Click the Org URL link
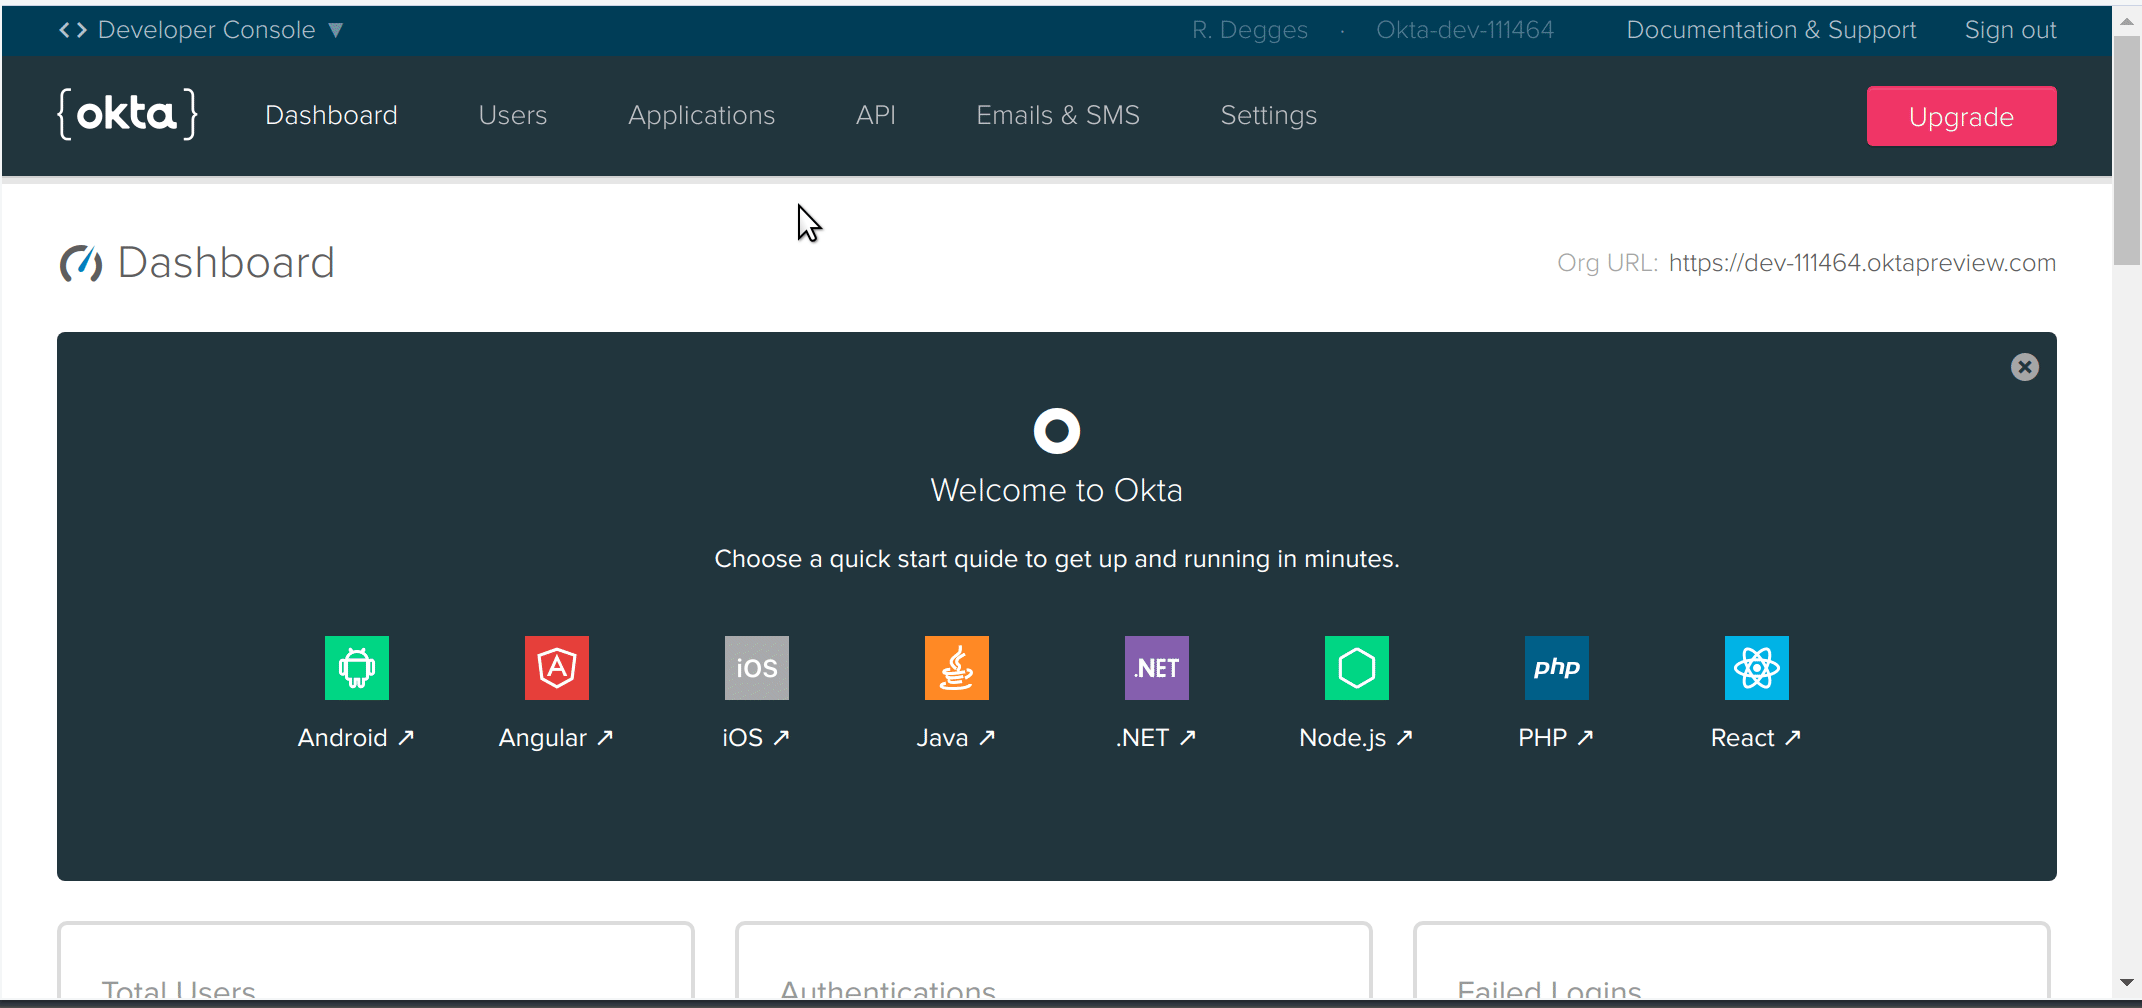This screenshot has height=1008, width=2142. [1861, 263]
